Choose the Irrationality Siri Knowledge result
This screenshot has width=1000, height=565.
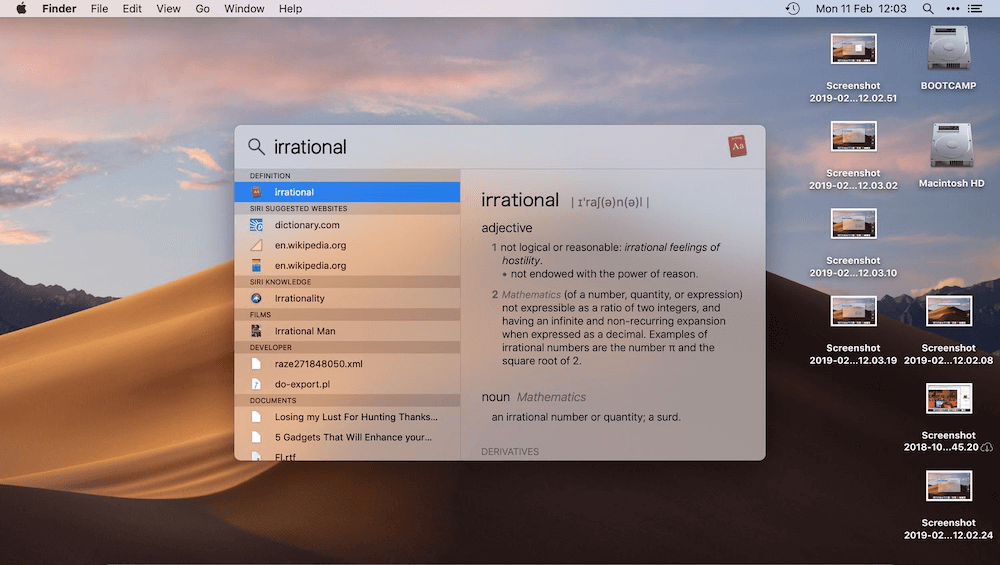[299, 298]
